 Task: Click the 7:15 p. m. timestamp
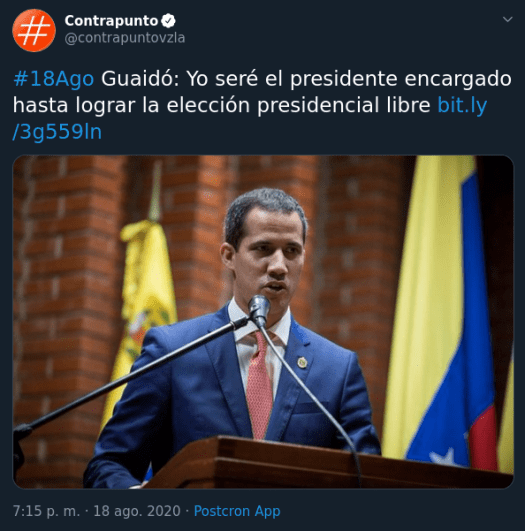pyautogui.click(x=46, y=511)
